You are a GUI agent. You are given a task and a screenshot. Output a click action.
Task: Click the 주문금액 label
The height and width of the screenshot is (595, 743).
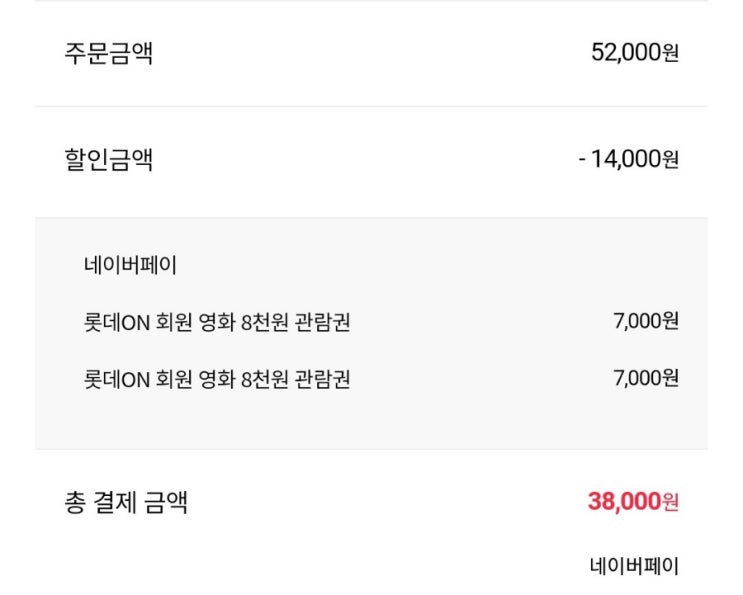109,53
